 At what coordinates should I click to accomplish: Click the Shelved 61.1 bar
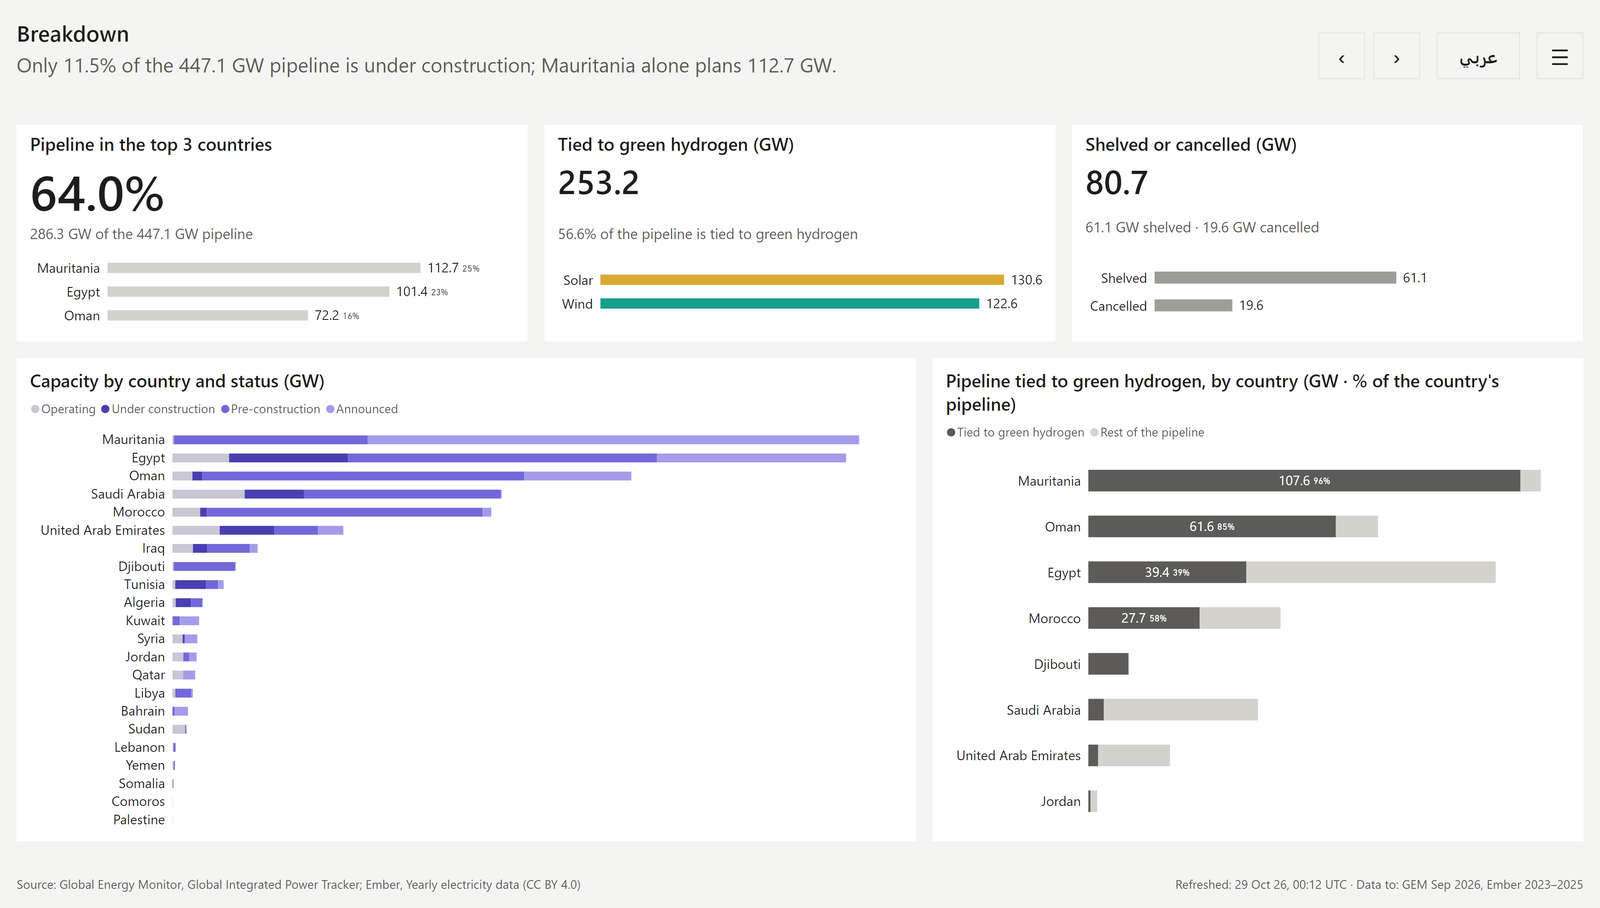pyautogui.click(x=1275, y=277)
